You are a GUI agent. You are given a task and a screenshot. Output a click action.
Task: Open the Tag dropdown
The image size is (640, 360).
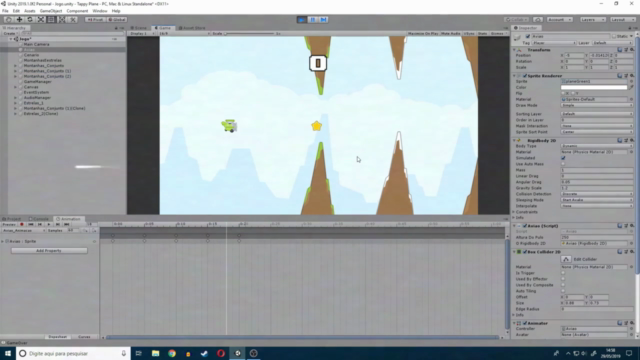pos(553,43)
